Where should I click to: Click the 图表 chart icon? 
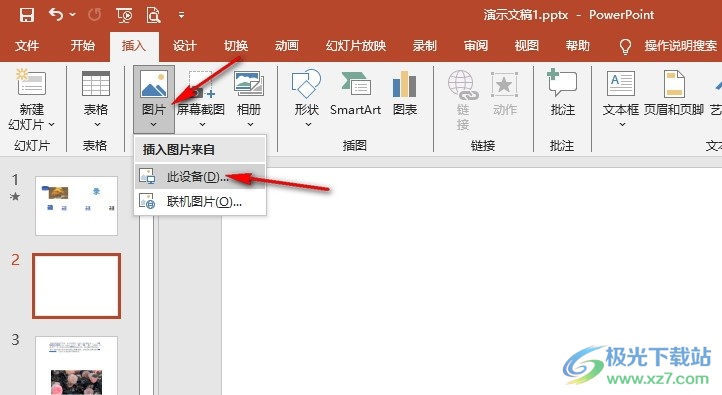[405, 83]
